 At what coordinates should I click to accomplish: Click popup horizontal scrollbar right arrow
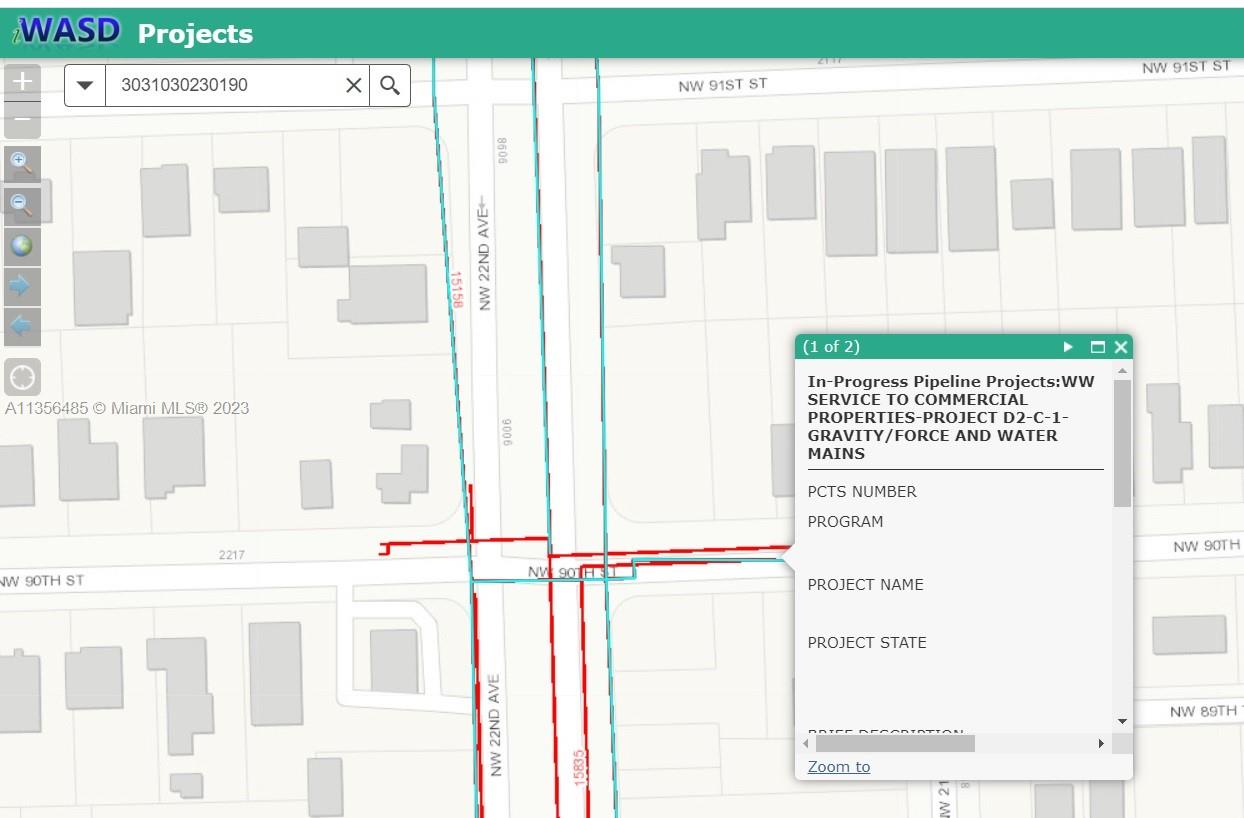(x=1101, y=744)
